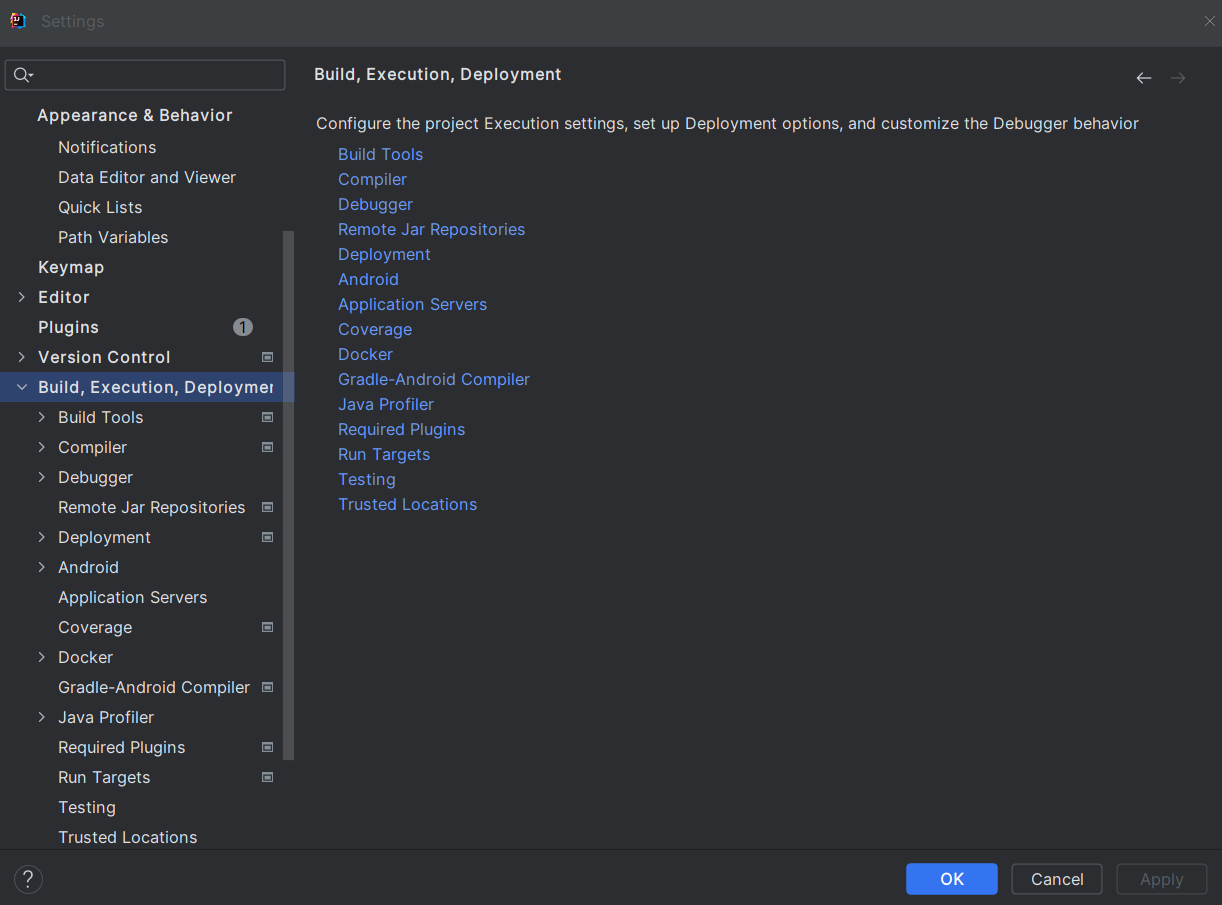Click the sidebar vertical scrollbar
The width and height of the screenshot is (1222, 905).
click(x=289, y=495)
